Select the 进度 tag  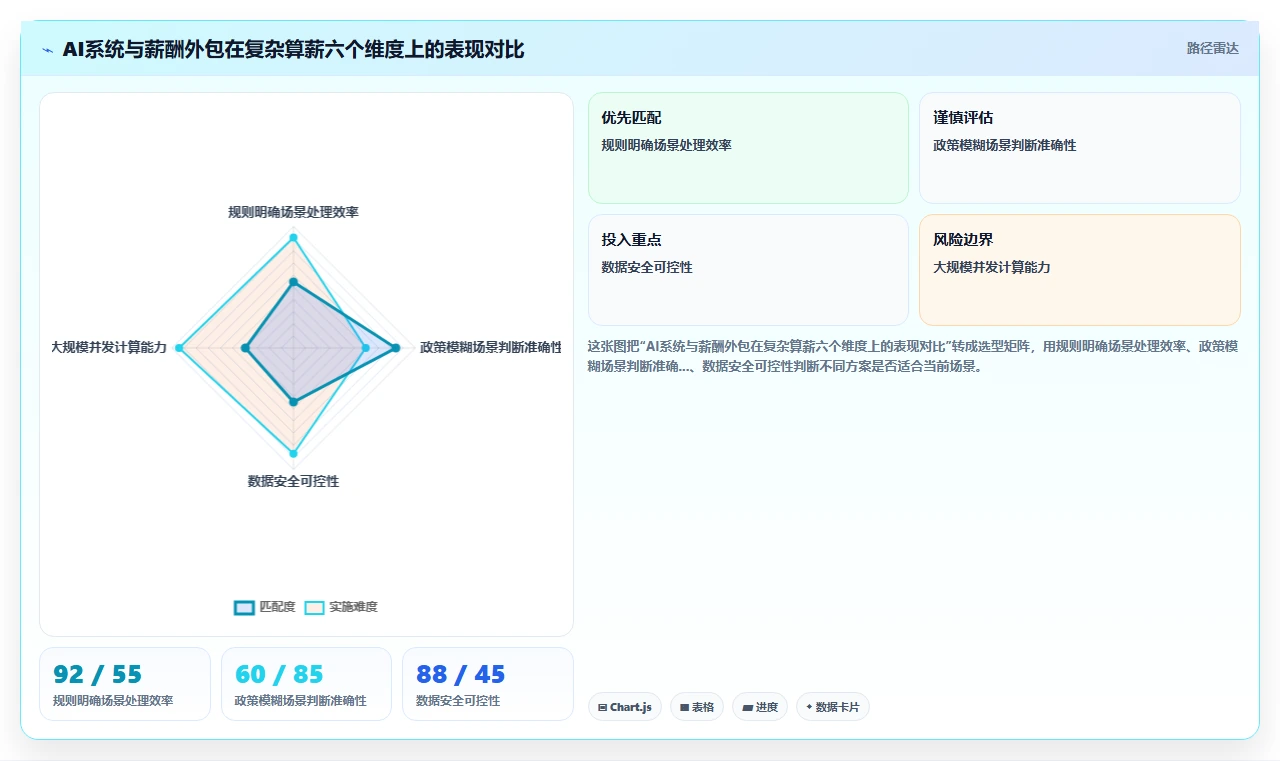(760, 707)
